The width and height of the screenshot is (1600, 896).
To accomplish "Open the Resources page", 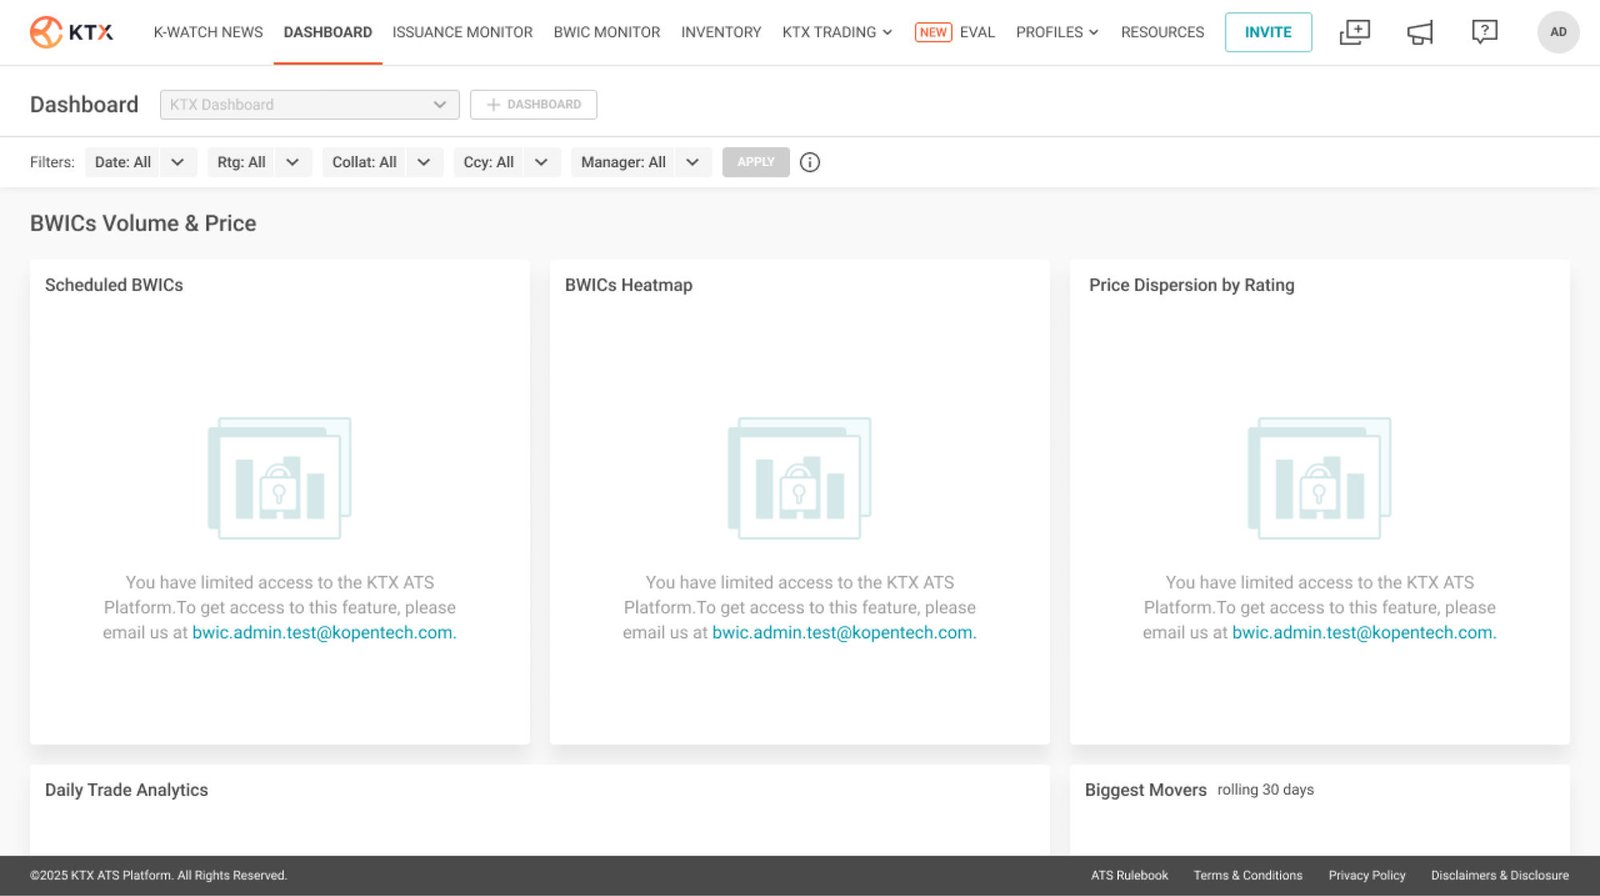I will tap(1163, 32).
